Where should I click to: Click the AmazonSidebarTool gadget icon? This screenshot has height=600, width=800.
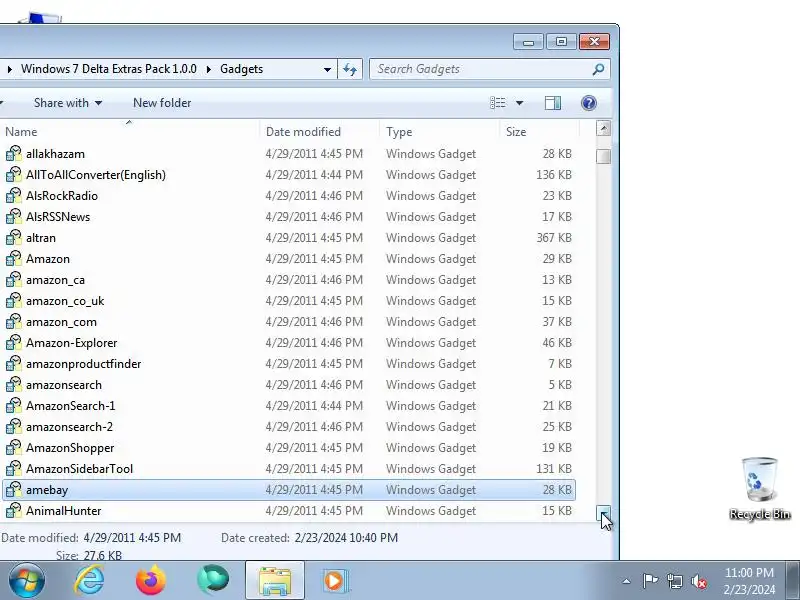point(14,468)
